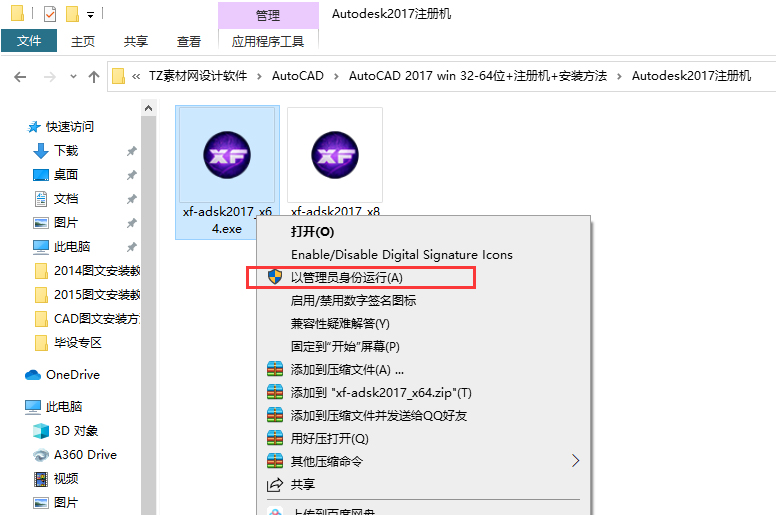Open 桌面 in quick access
Screen dimensions: 776x515
pyautogui.click(x=66, y=174)
